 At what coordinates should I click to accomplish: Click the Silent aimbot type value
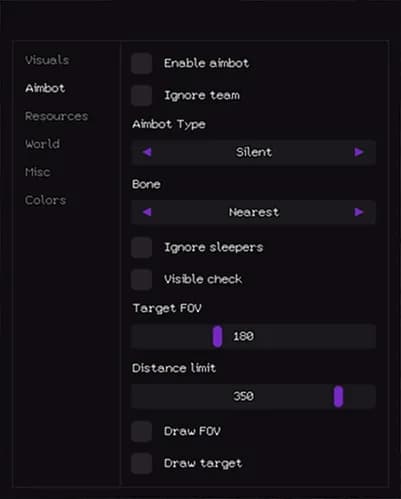click(254, 152)
